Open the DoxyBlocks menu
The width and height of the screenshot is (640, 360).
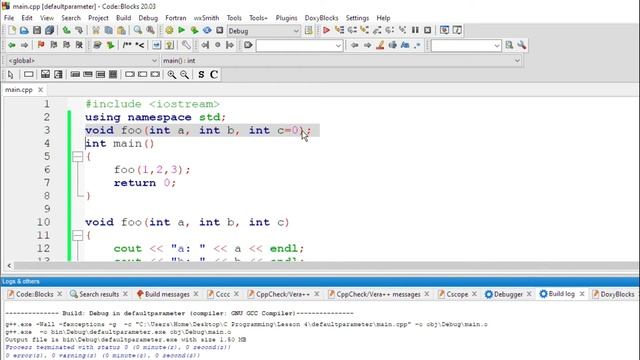pos(321,18)
